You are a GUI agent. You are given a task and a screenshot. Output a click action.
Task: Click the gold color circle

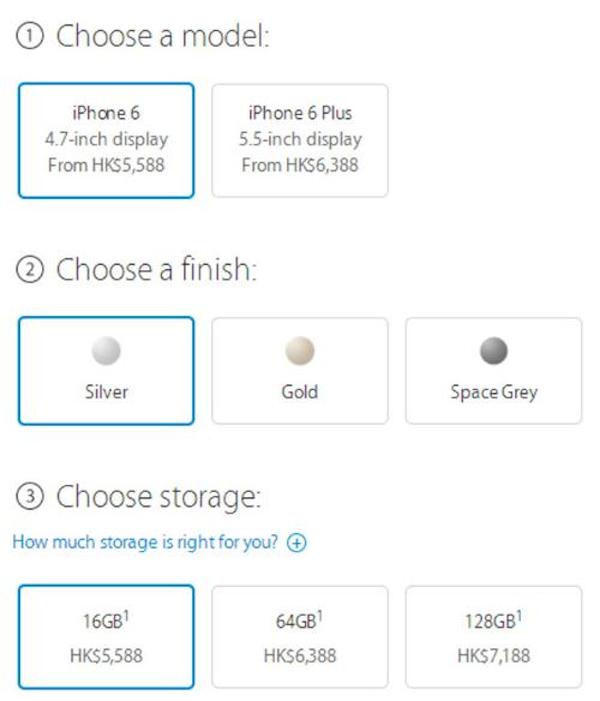[300, 351]
